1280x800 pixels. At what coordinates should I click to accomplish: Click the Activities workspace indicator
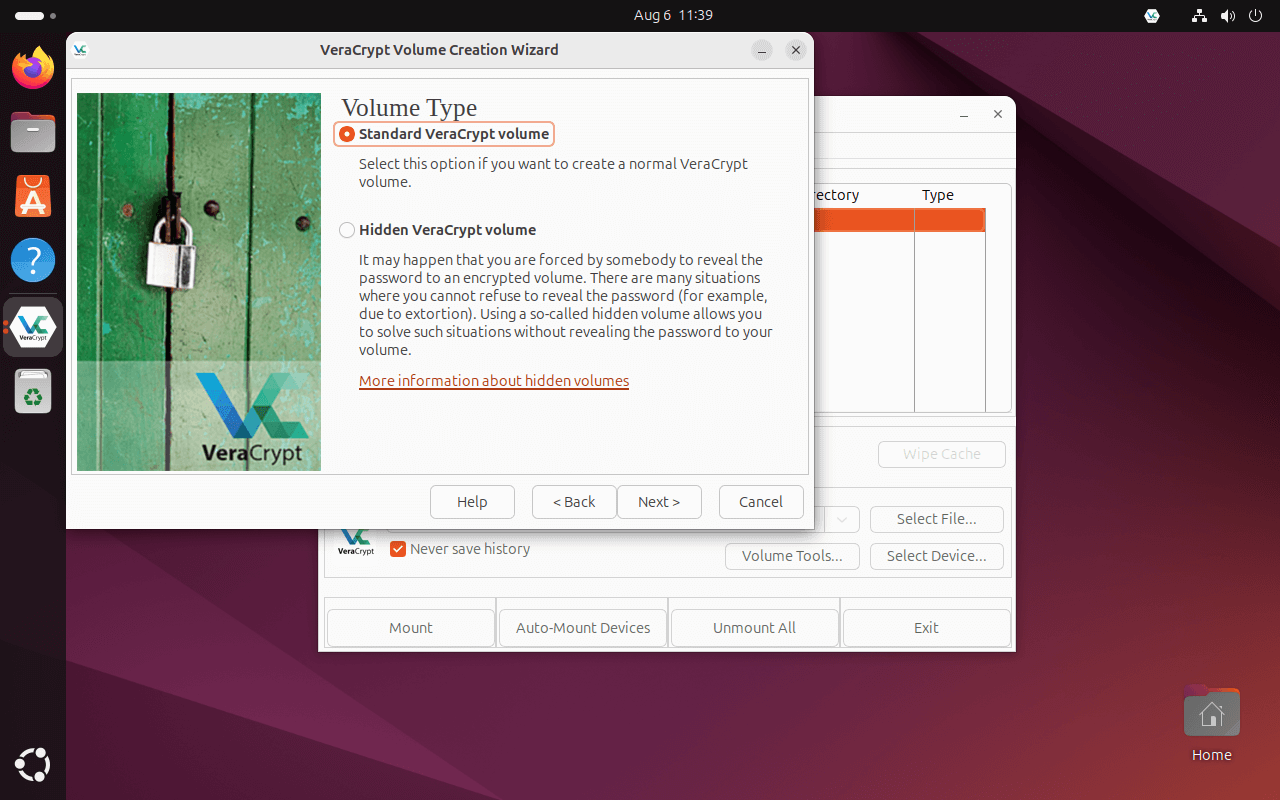click(x=36, y=16)
